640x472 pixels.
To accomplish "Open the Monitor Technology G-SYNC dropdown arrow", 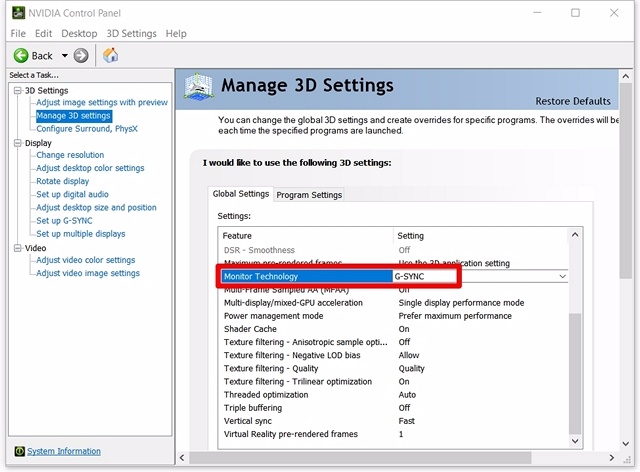I will tap(562, 276).
